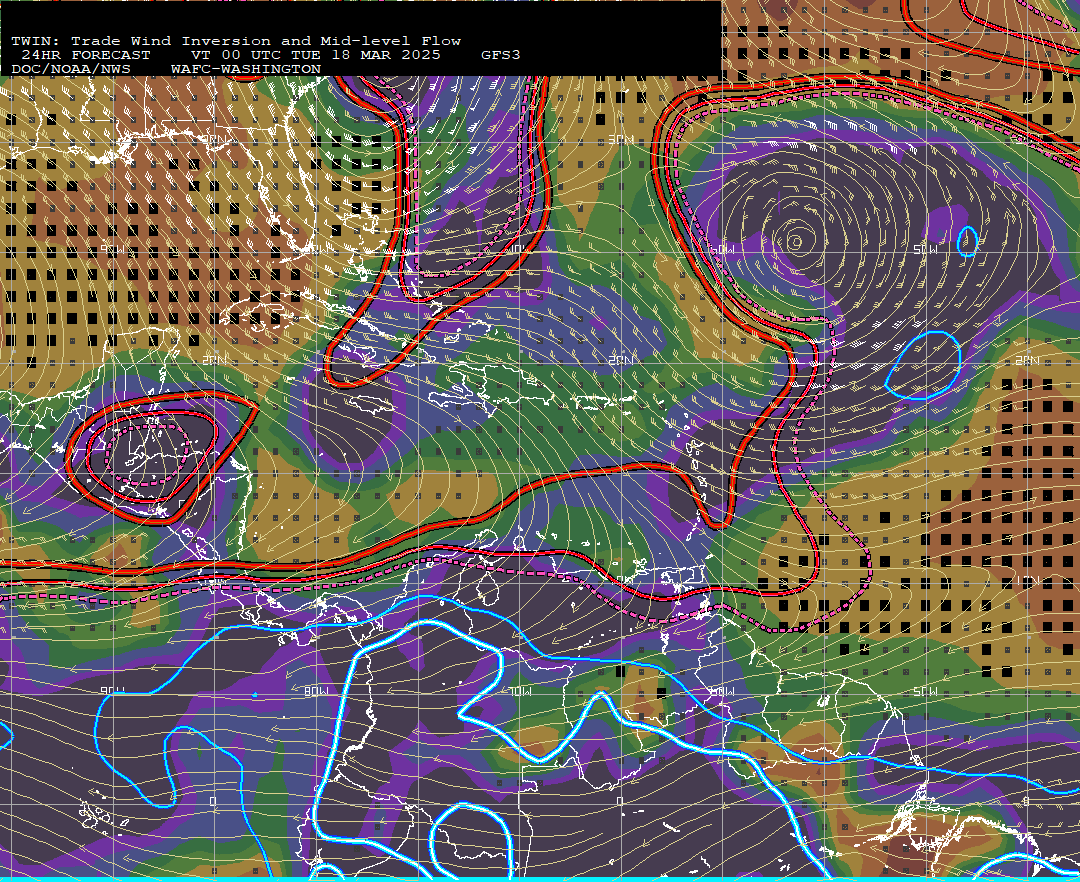The height and width of the screenshot is (882, 1080).
Task: Click the "70W" label on the 5N gridline
Action: pos(521,691)
